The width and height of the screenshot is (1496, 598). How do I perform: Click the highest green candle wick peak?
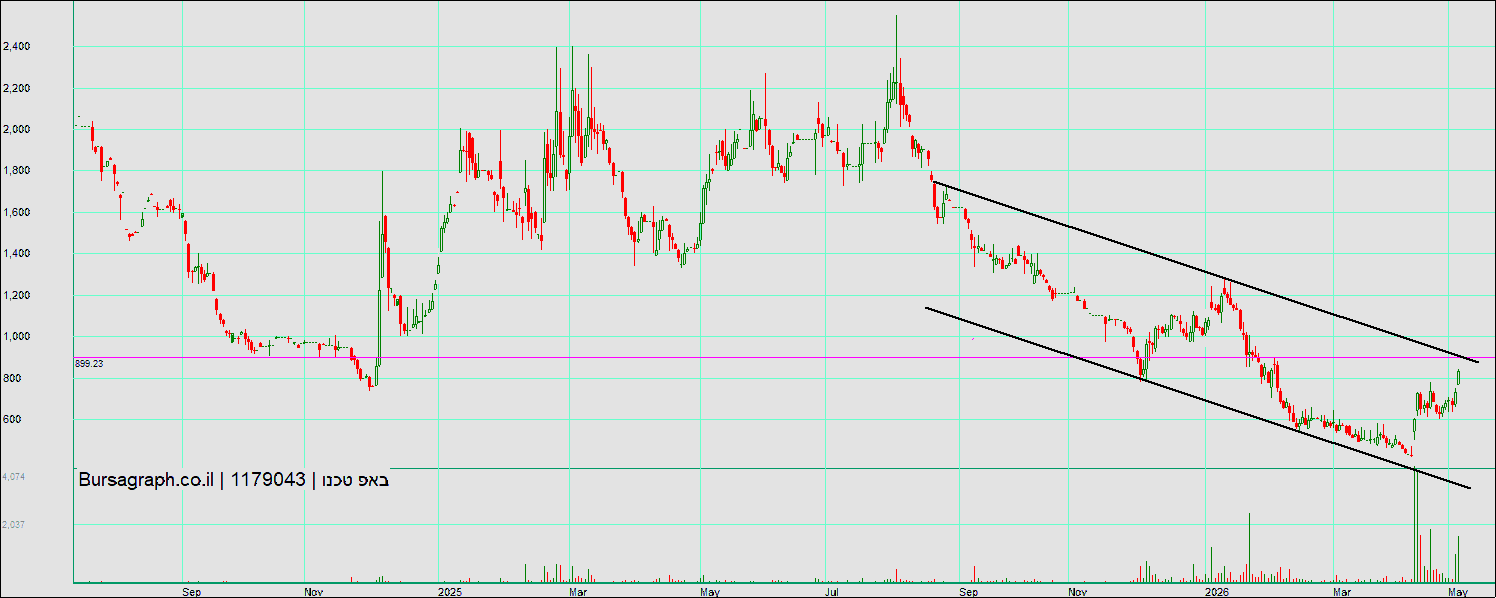(x=896, y=18)
